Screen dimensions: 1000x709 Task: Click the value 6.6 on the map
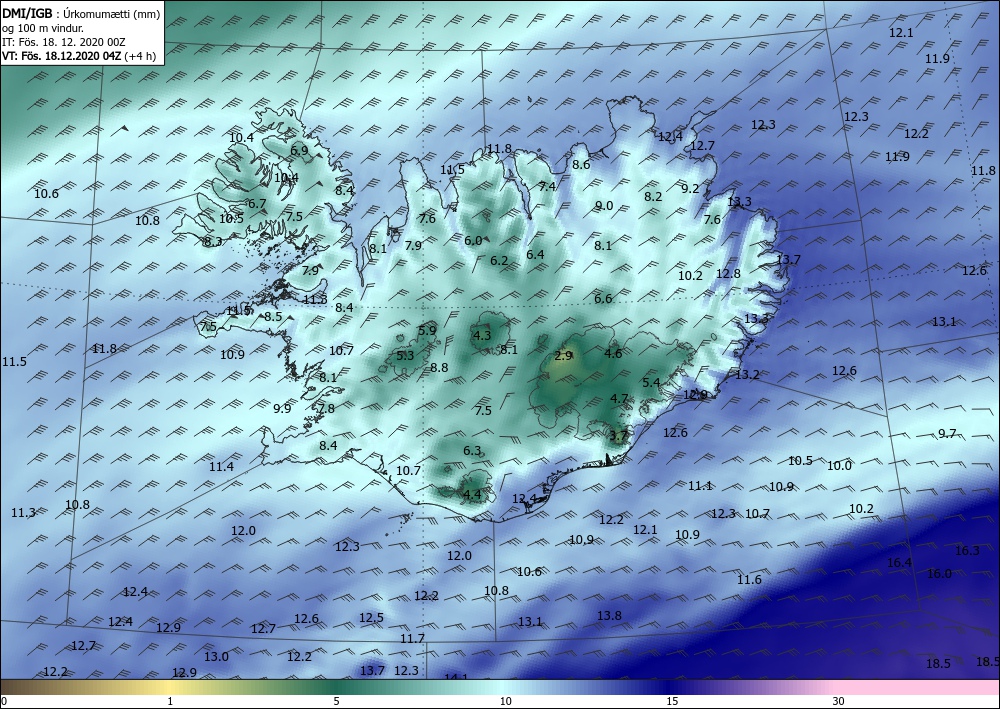click(x=603, y=298)
